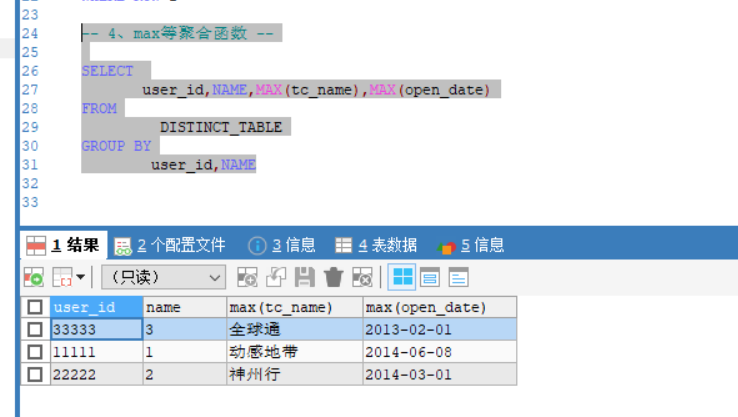Viewport: 738px width, 417px height.
Task: Click DISTINCT_TABLE in the SQL editor
Action: [221, 127]
